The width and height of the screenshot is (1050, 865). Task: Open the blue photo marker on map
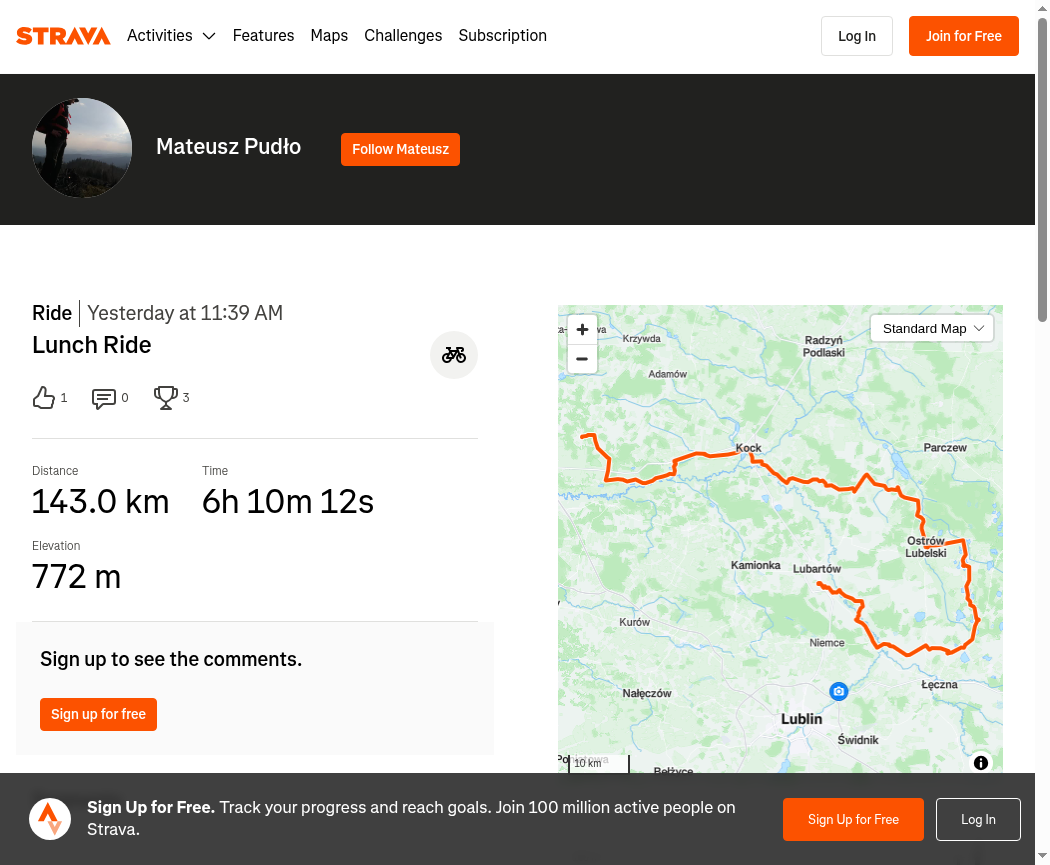[838, 691]
